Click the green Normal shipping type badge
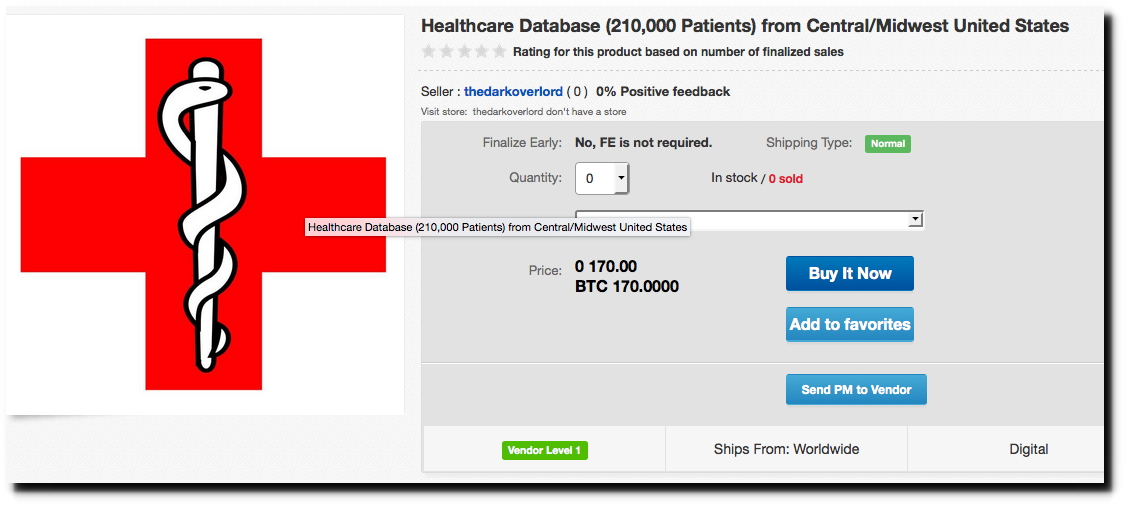 pyautogui.click(x=888, y=144)
